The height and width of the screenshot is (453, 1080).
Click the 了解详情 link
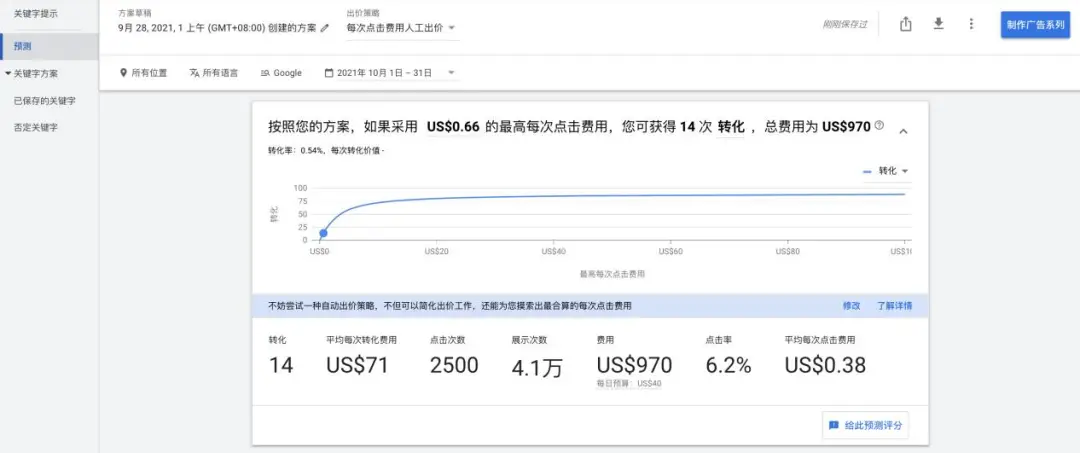894,306
